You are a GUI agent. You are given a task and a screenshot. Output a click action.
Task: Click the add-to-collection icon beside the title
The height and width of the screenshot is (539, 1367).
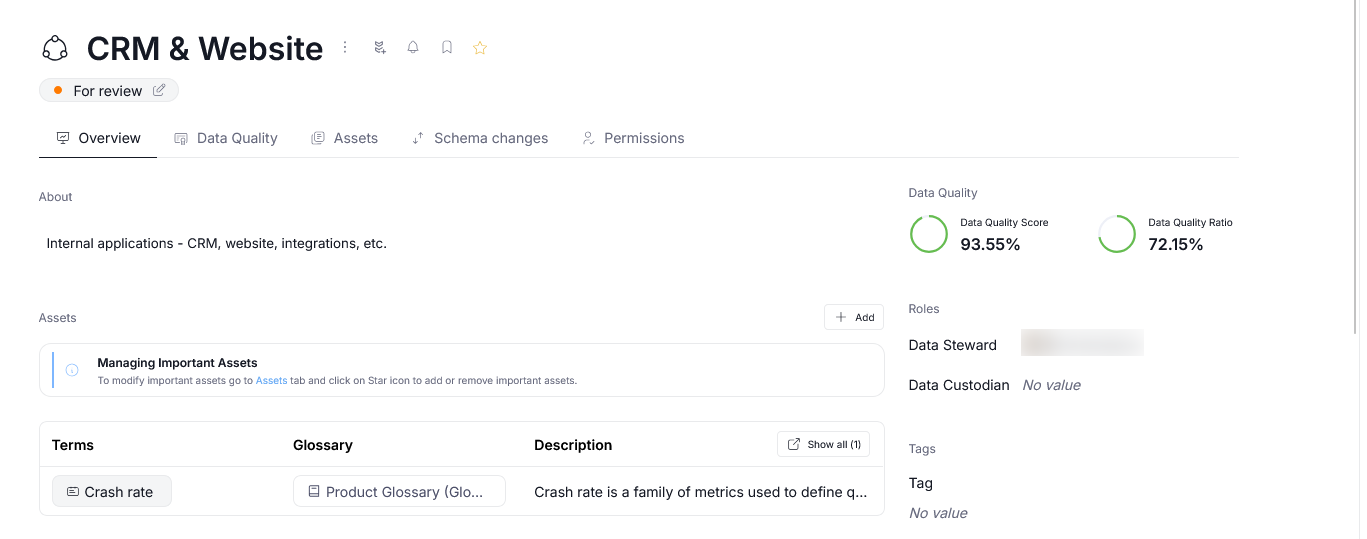(x=380, y=47)
